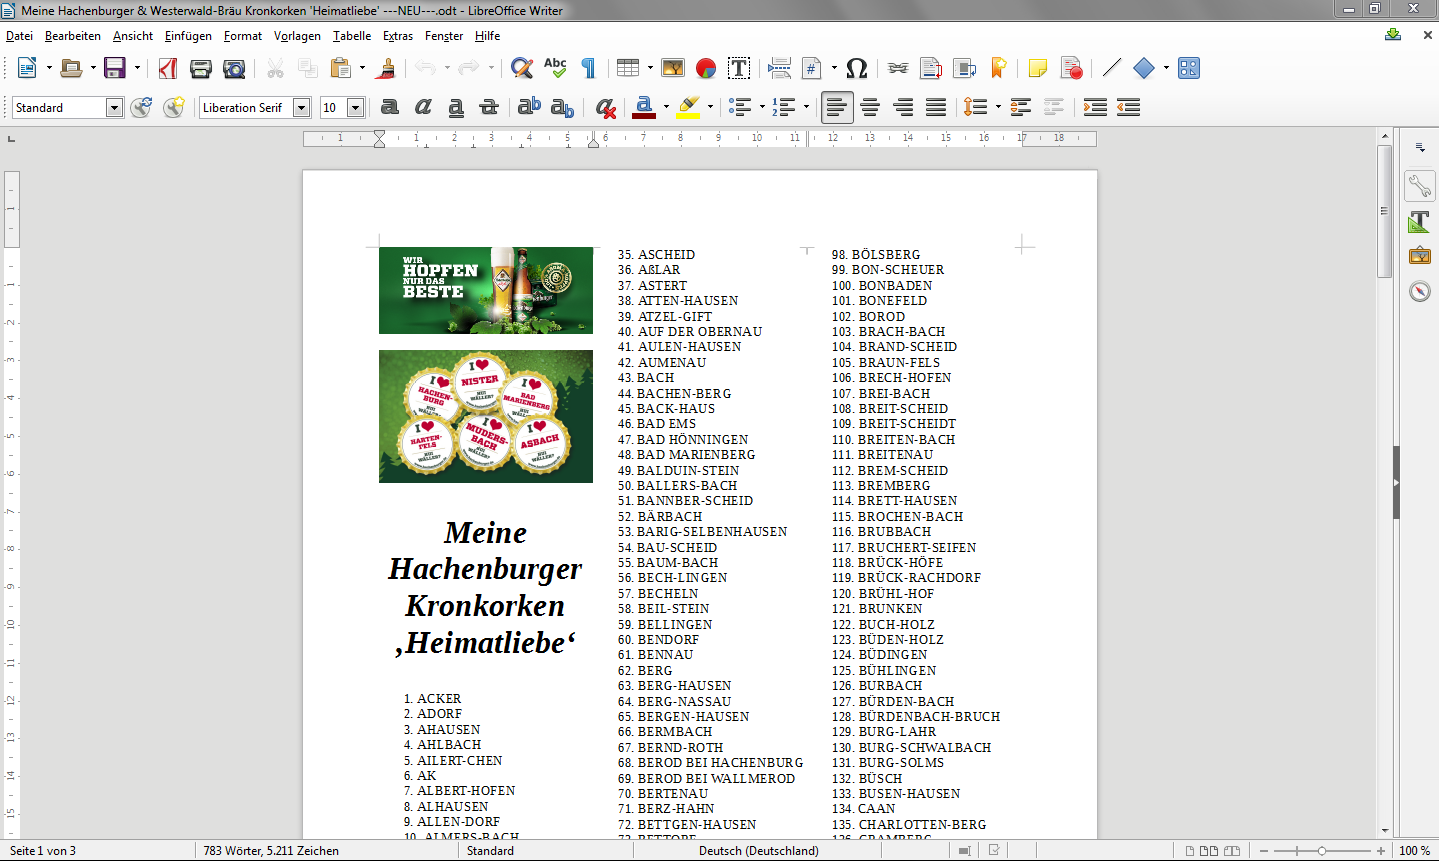
Task: Toggle Subscript
Action: pos(563,107)
